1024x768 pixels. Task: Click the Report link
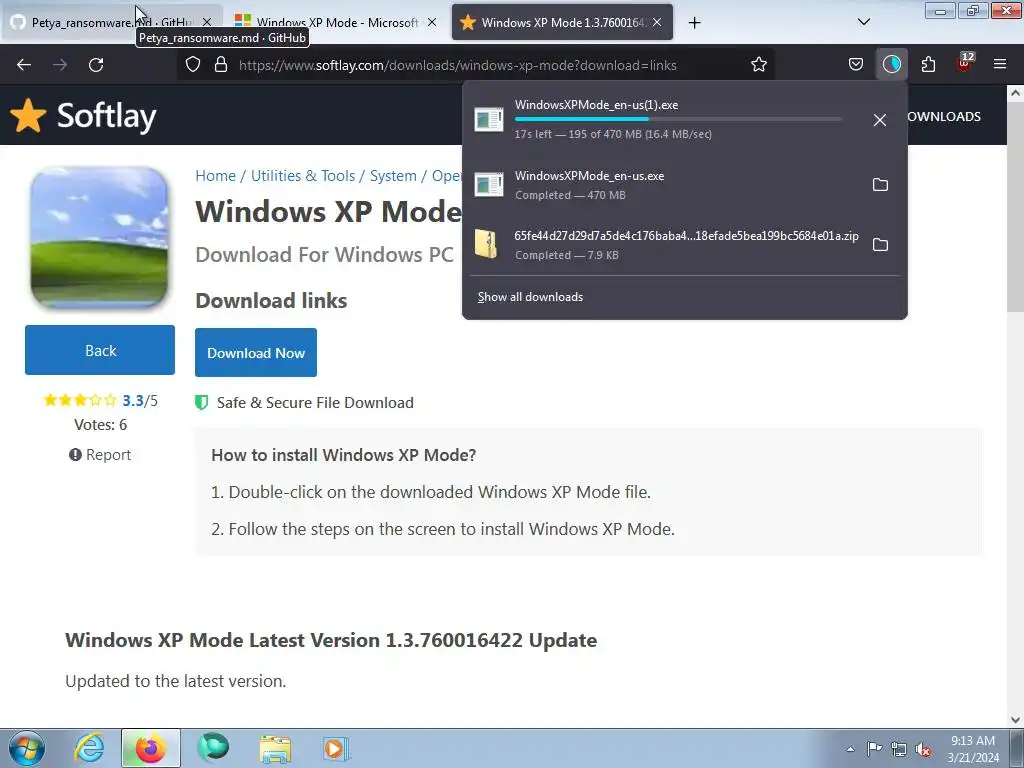[100, 455]
